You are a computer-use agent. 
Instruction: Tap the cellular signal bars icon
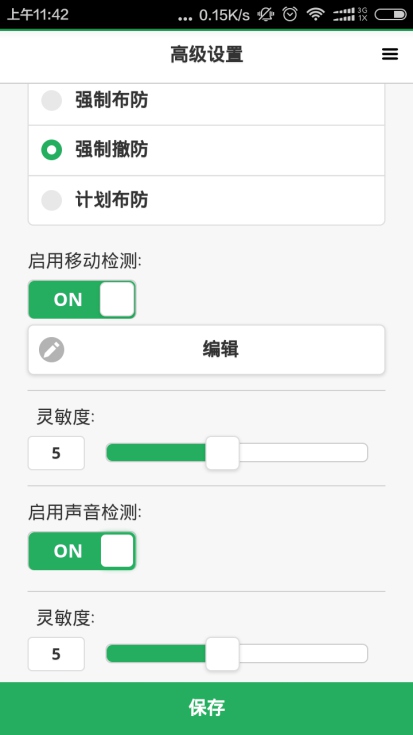pyautogui.click(x=350, y=15)
